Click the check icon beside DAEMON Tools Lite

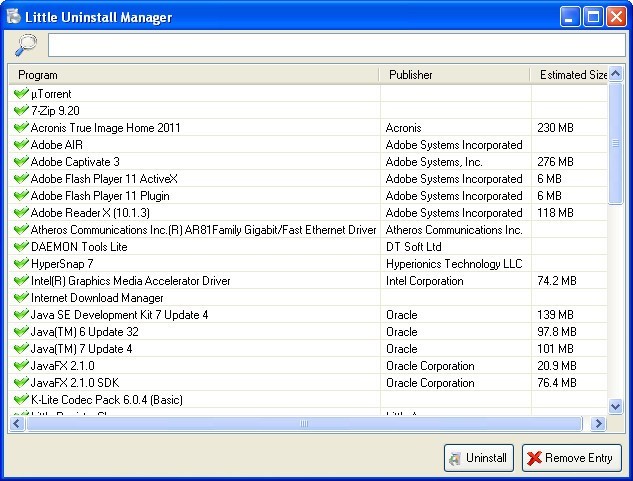21,247
